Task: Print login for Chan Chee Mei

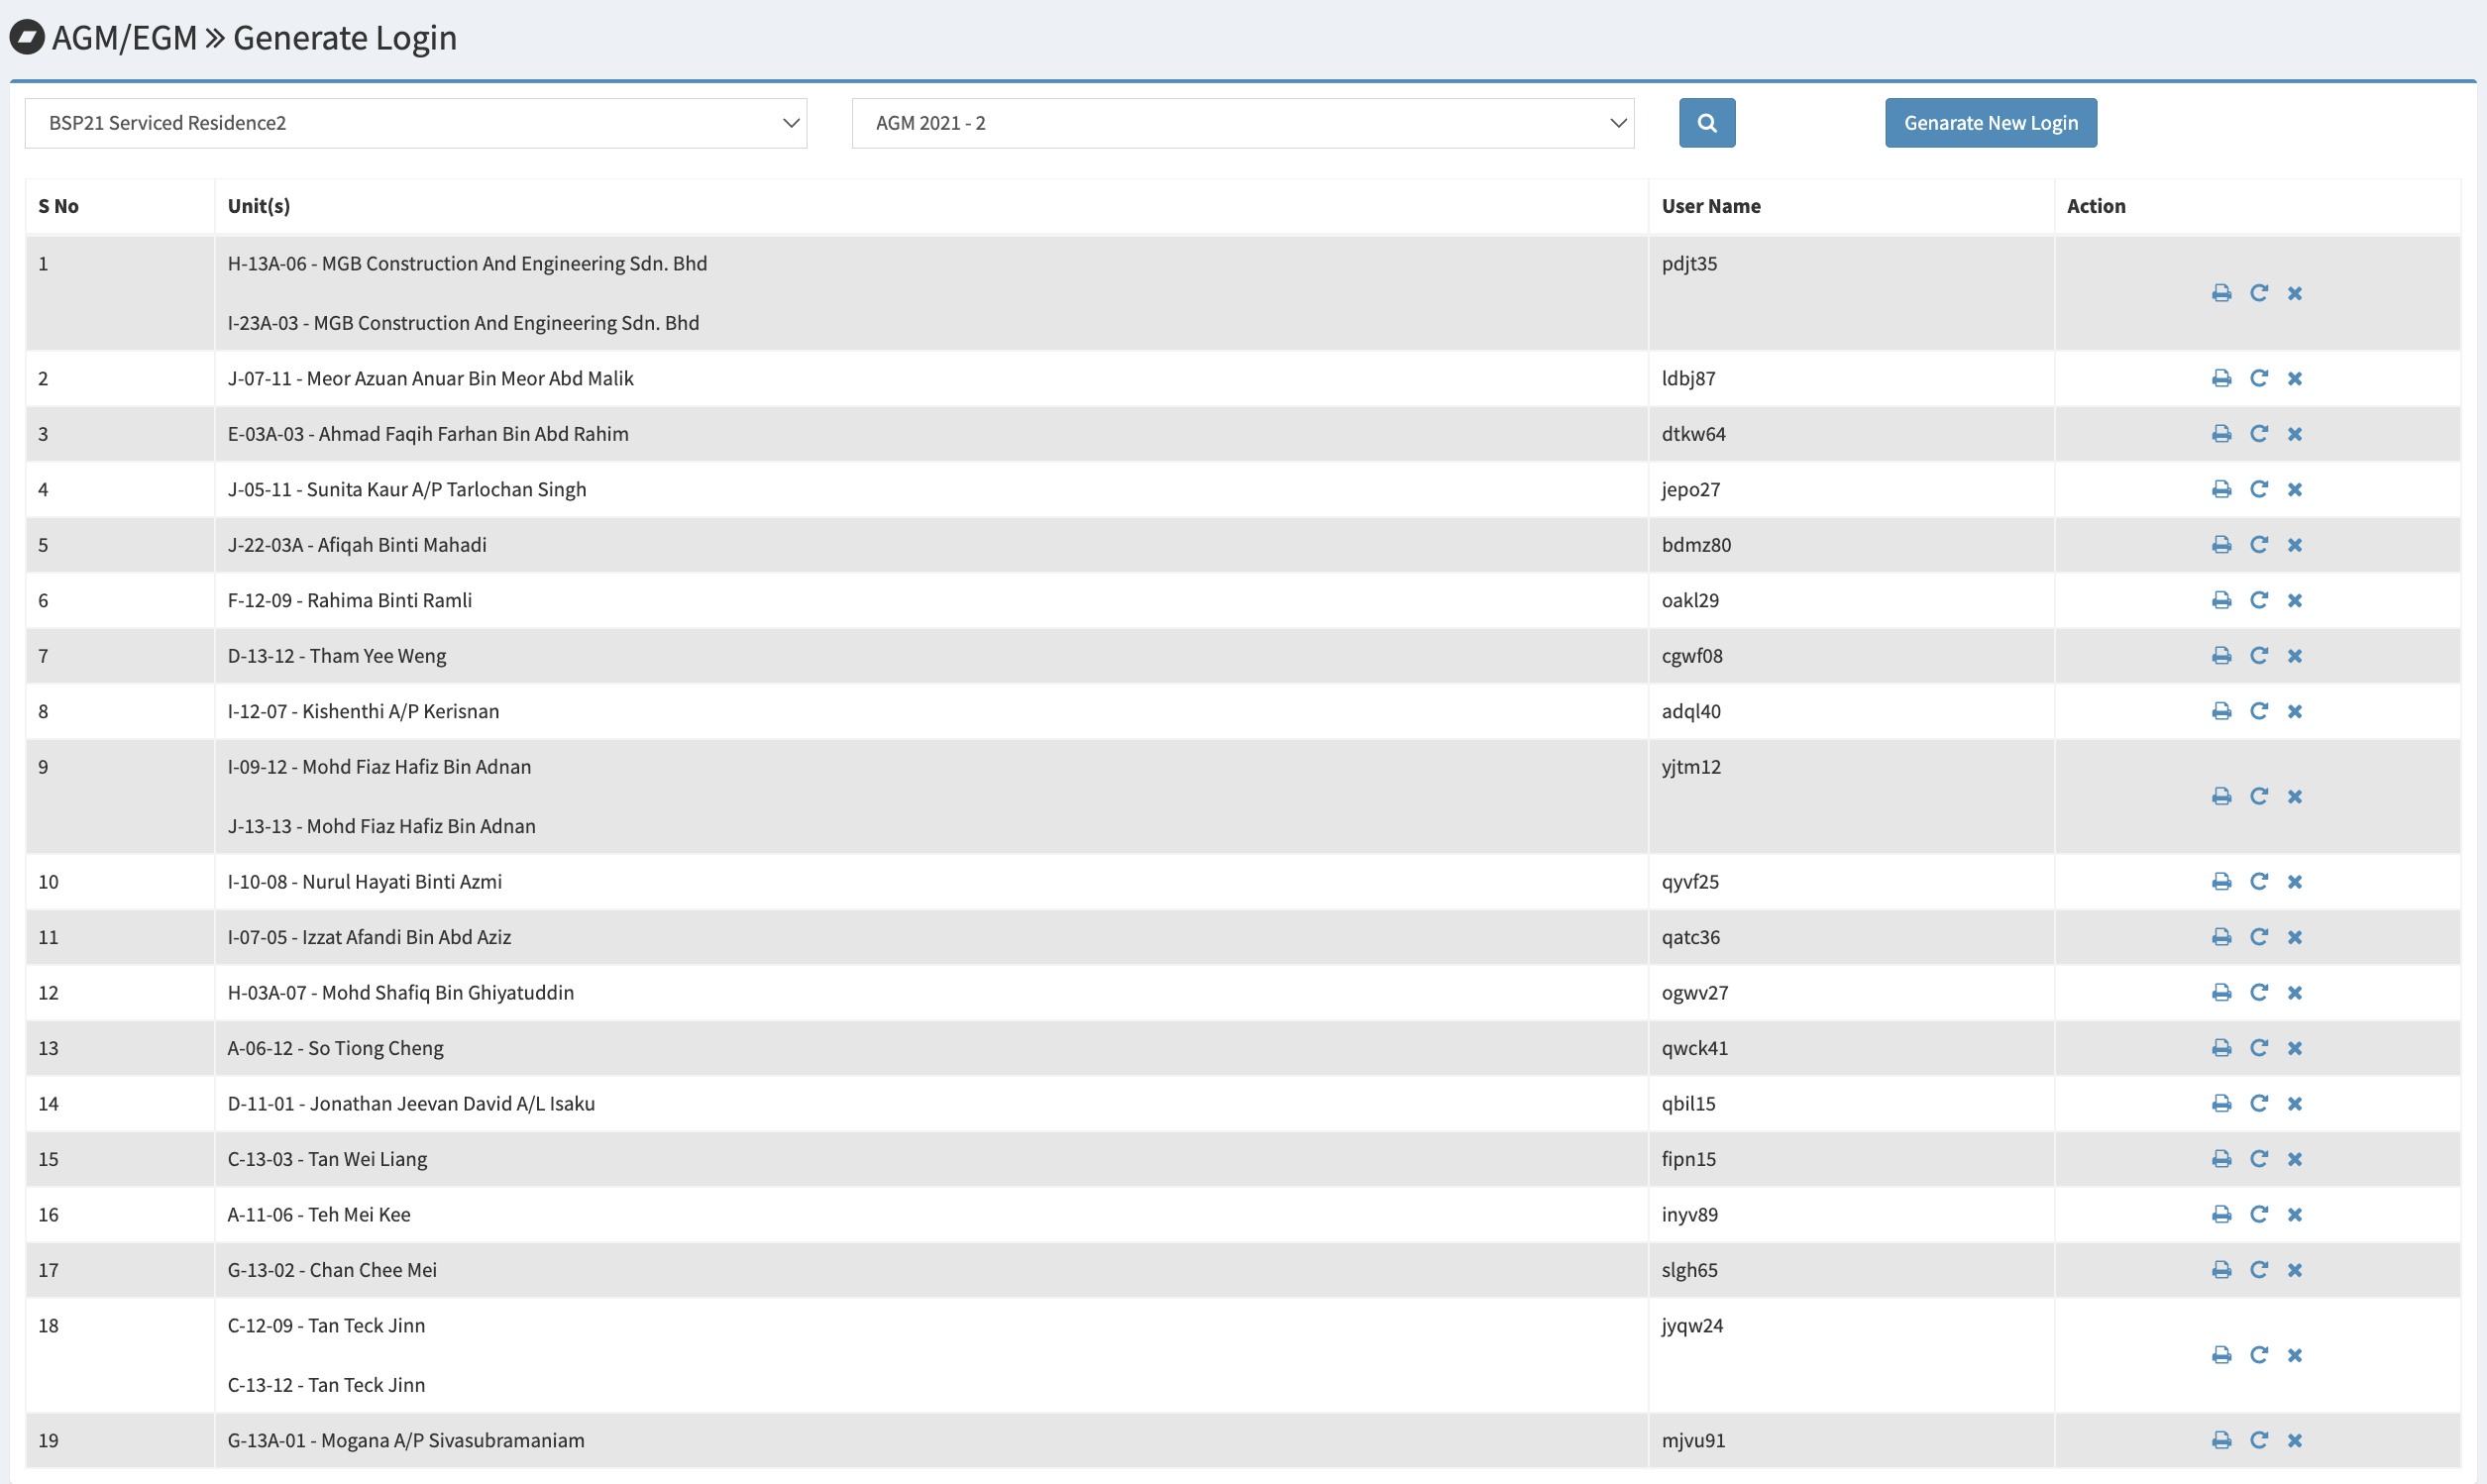Action: (x=2221, y=1270)
